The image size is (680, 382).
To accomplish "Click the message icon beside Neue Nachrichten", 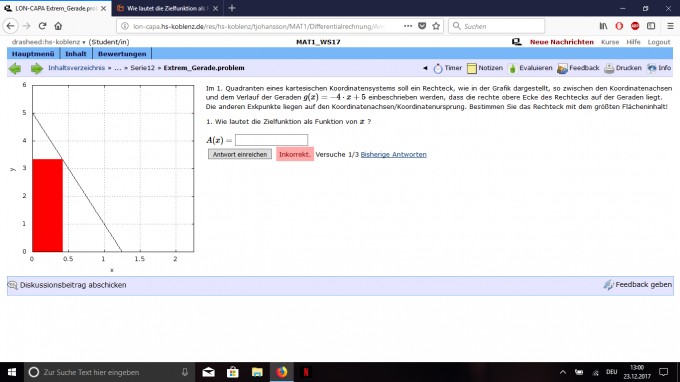I will pyautogui.click(x=517, y=42).
